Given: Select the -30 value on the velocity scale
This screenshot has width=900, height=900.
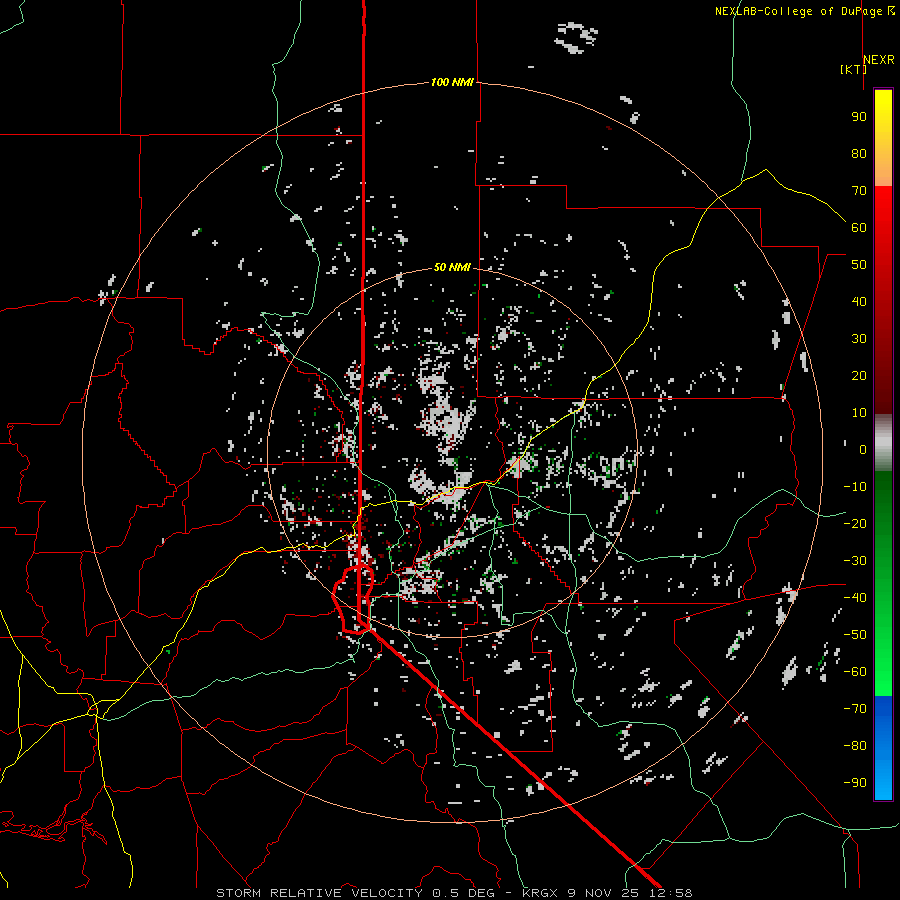Looking at the screenshot, I should pyautogui.click(x=855, y=561).
